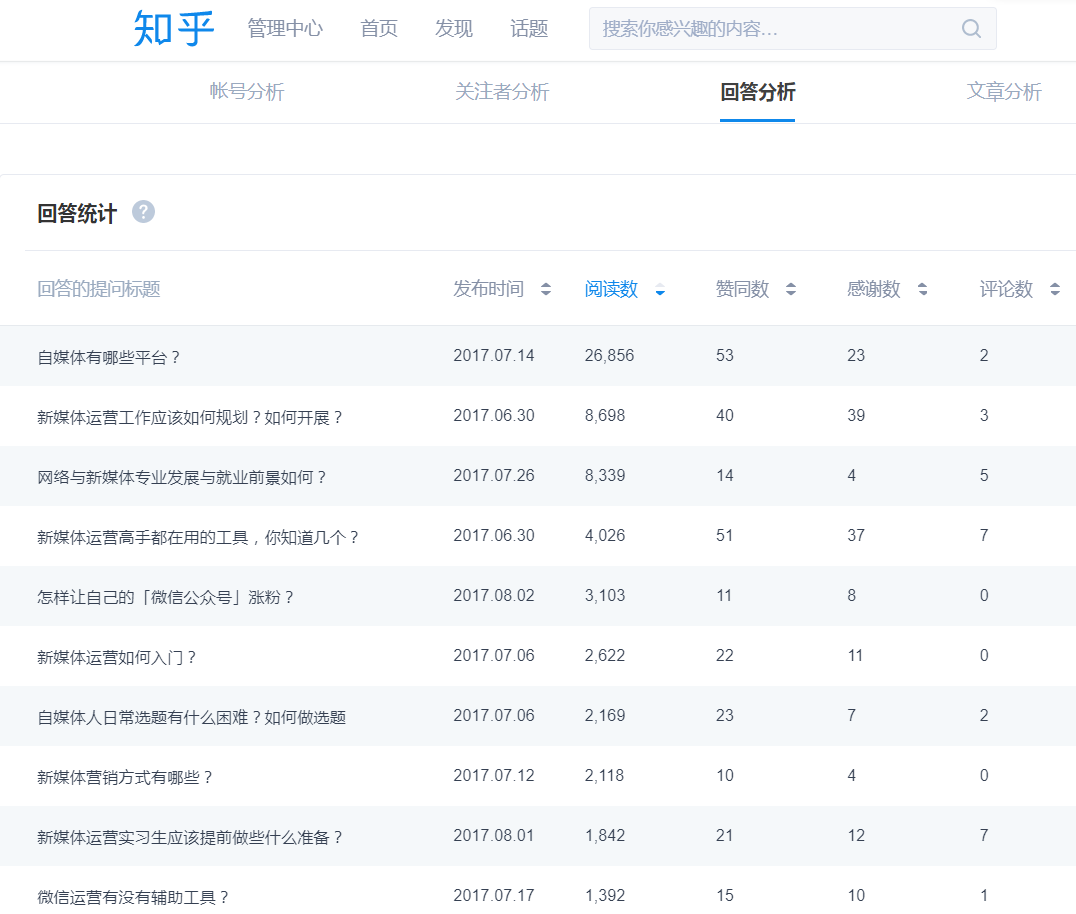Switch to the 关注者分析 tab
This screenshot has width=1076, height=914.
(x=502, y=92)
